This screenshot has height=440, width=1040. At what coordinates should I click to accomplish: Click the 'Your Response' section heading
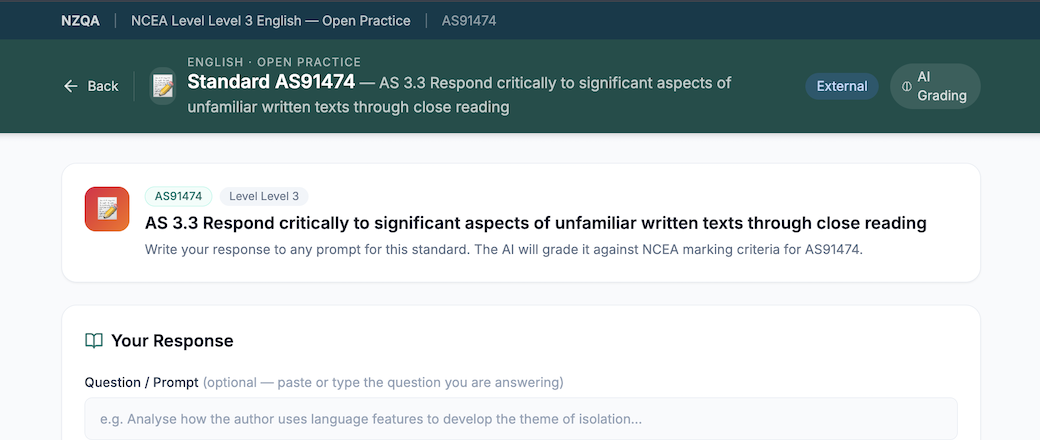[x=172, y=341]
